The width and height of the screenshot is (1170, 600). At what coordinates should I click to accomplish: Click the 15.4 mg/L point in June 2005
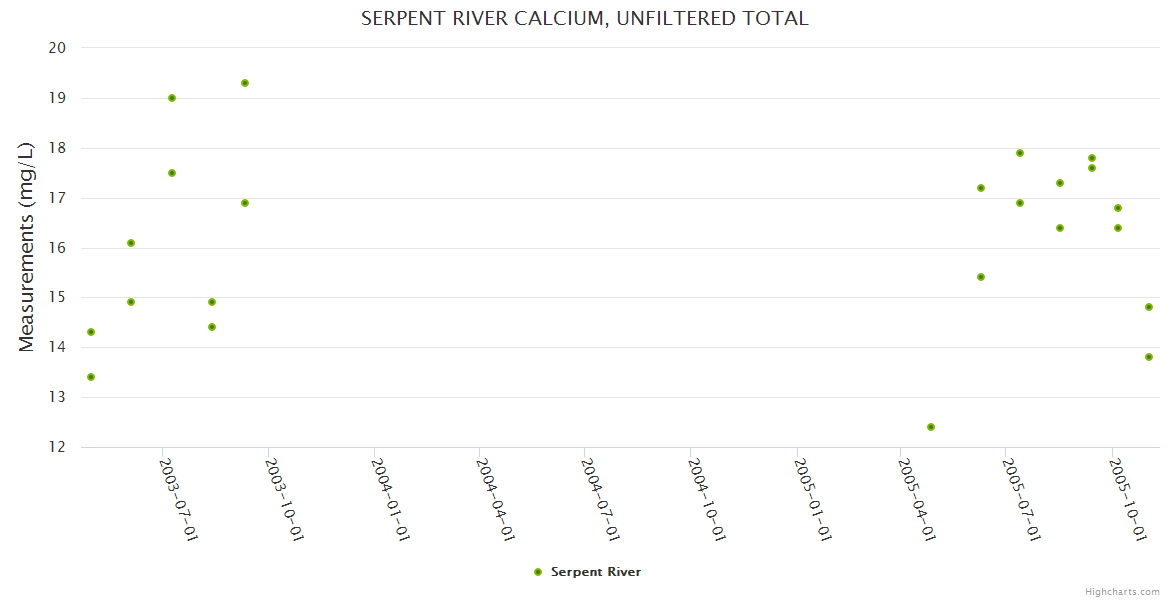point(981,277)
